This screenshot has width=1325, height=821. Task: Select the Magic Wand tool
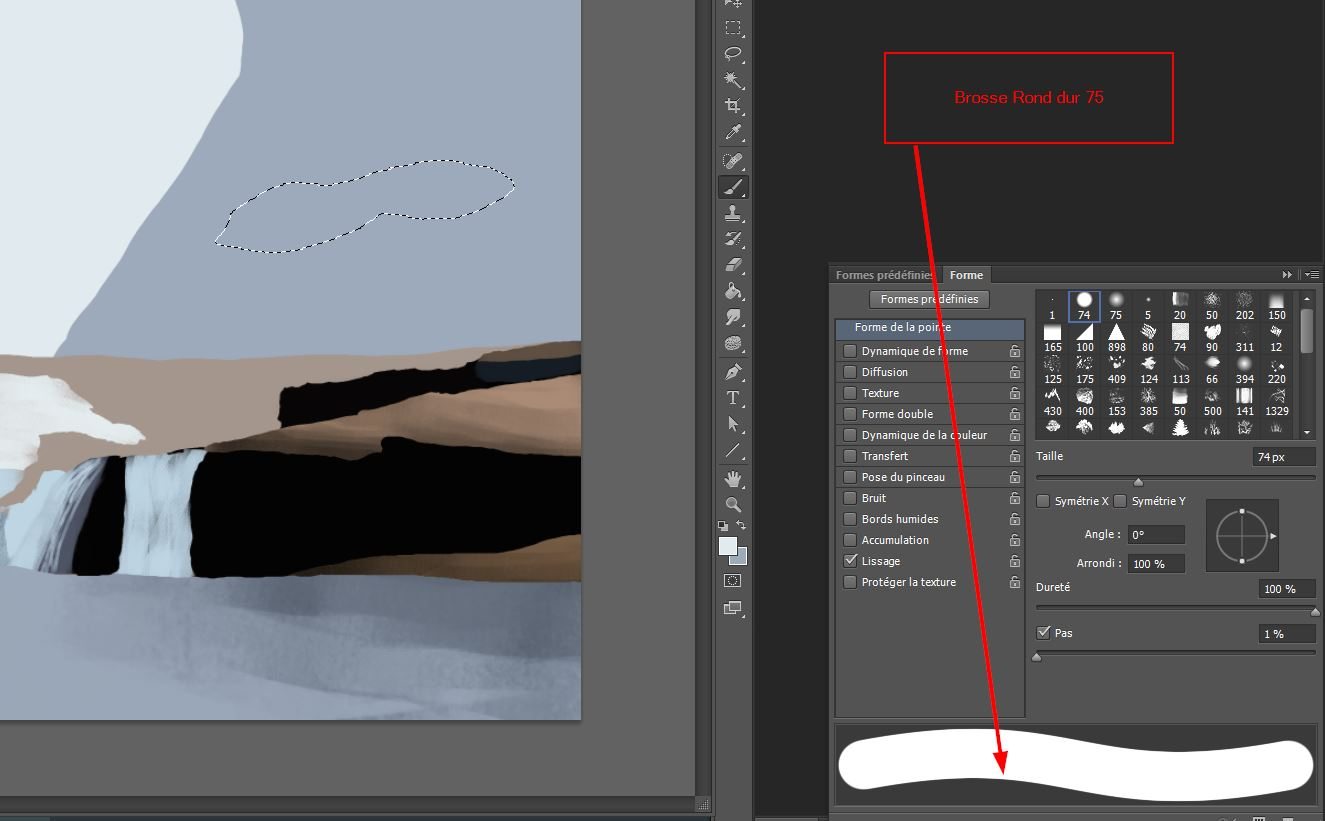(733, 80)
